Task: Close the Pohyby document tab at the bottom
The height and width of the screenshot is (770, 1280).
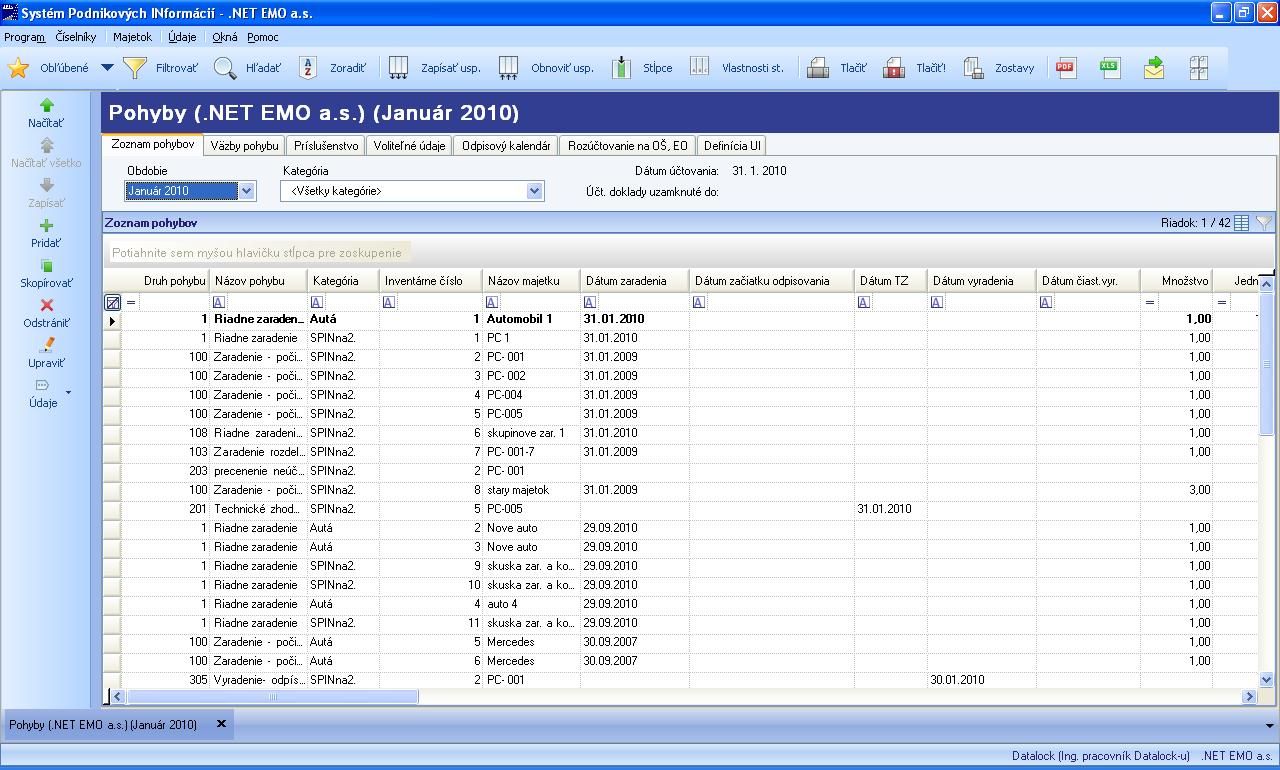Action: coord(222,724)
